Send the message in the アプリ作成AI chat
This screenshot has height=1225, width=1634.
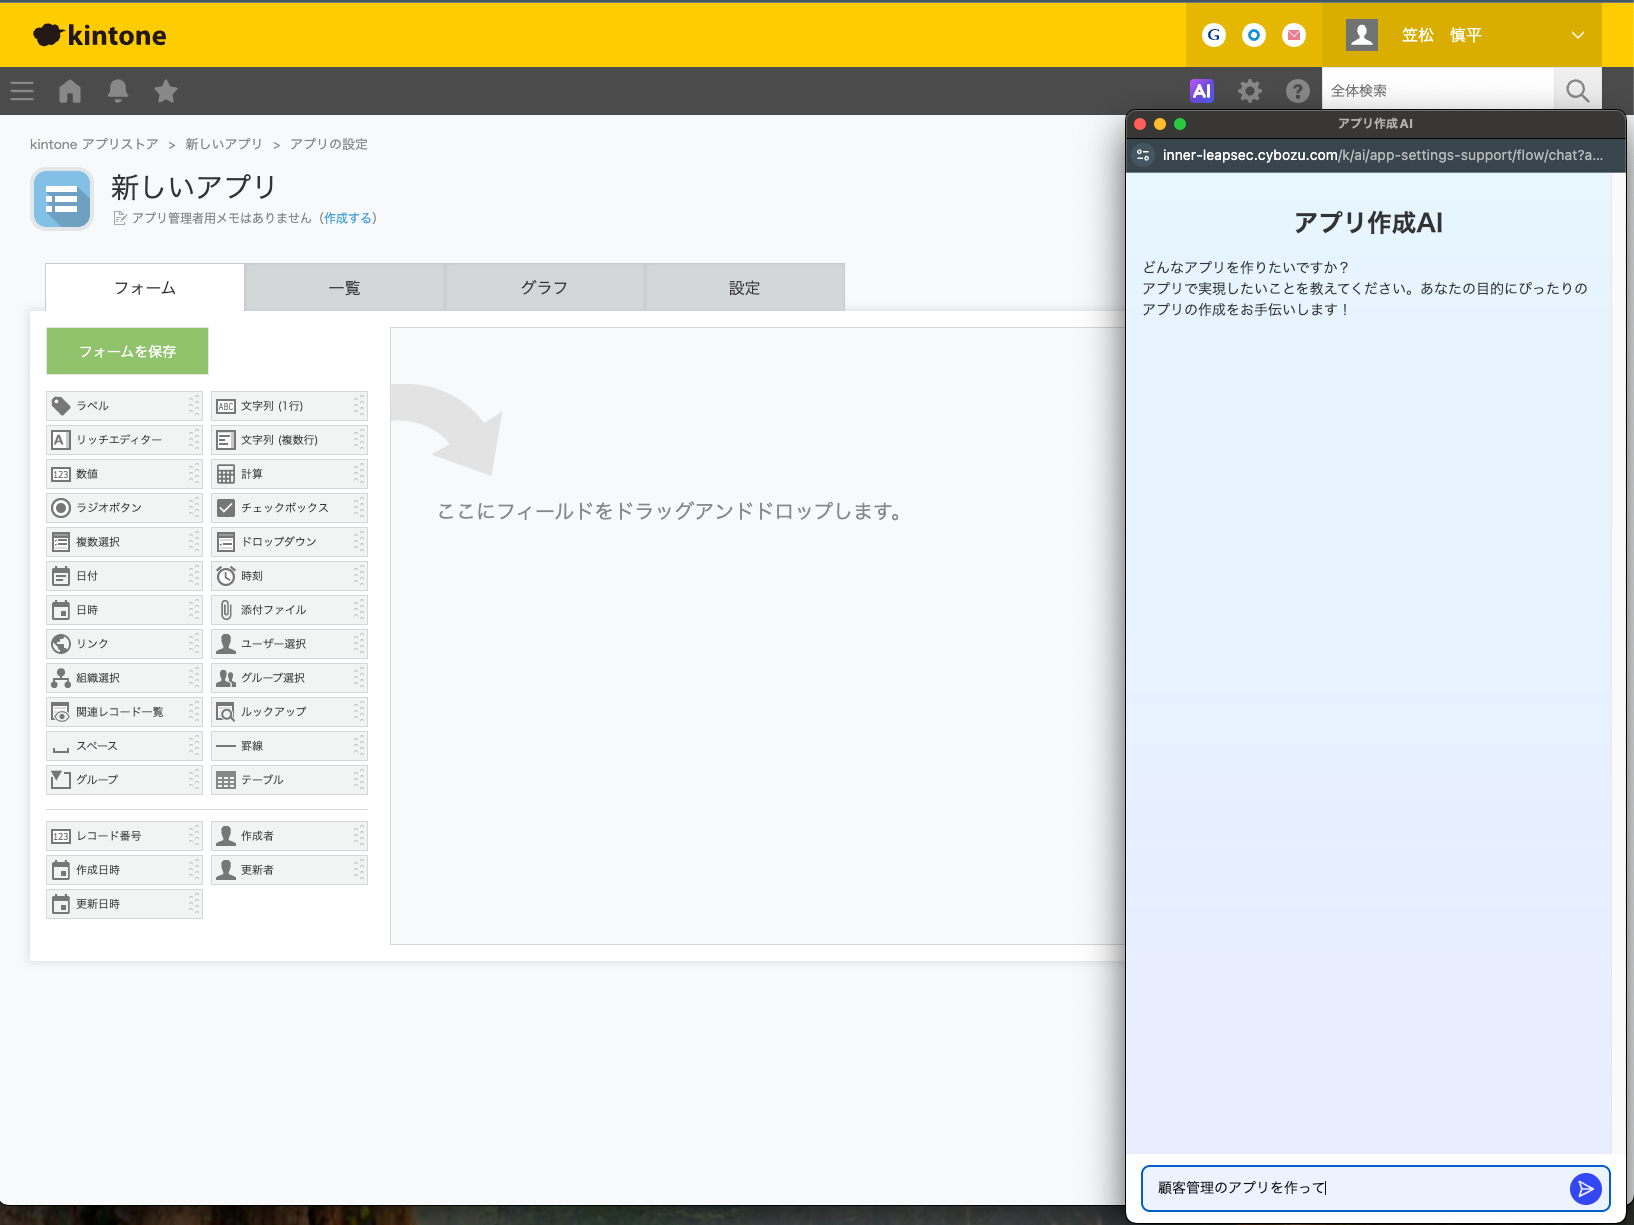[1585, 1189]
